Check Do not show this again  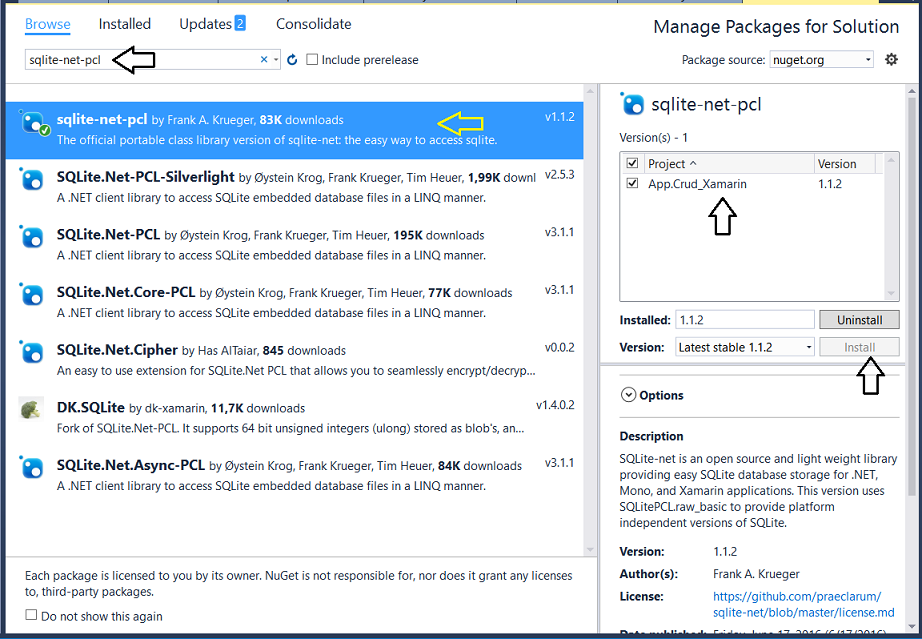tap(31, 615)
